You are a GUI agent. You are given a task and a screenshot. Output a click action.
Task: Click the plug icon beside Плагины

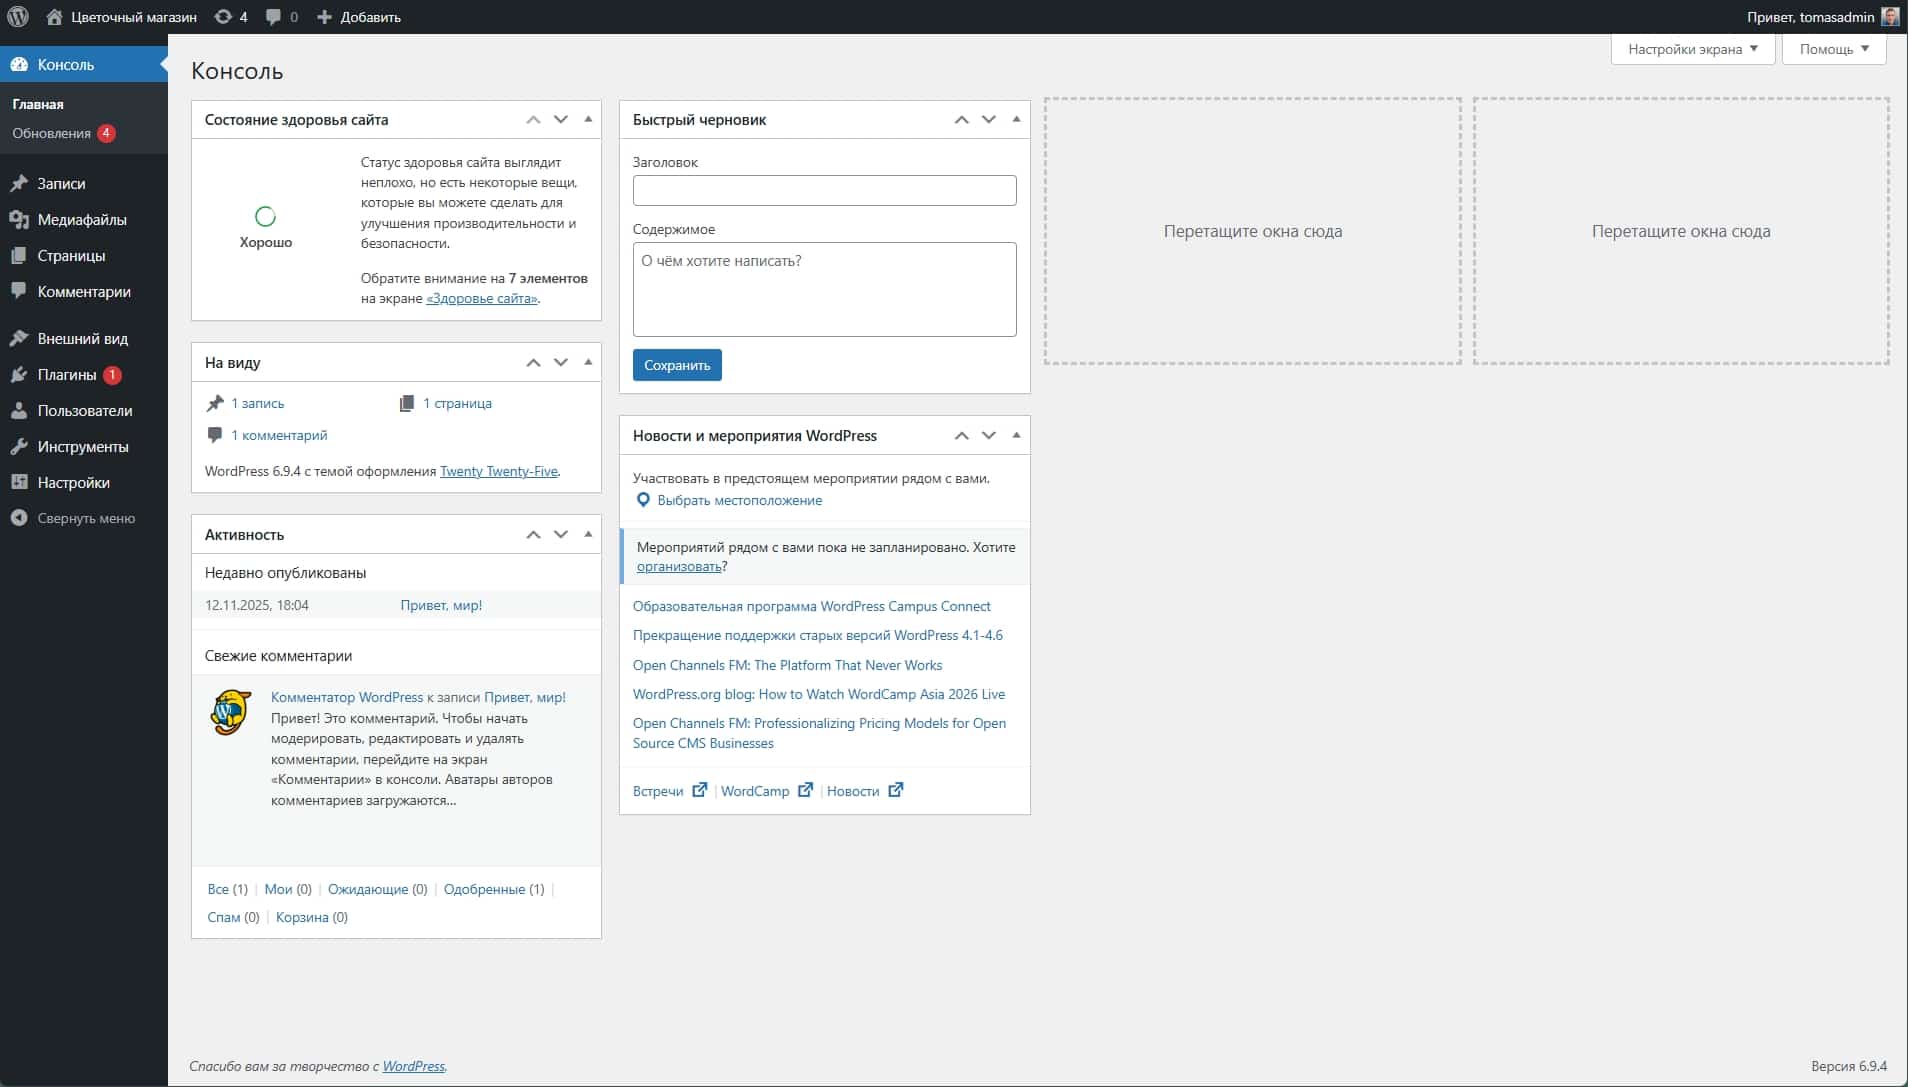coord(19,375)
